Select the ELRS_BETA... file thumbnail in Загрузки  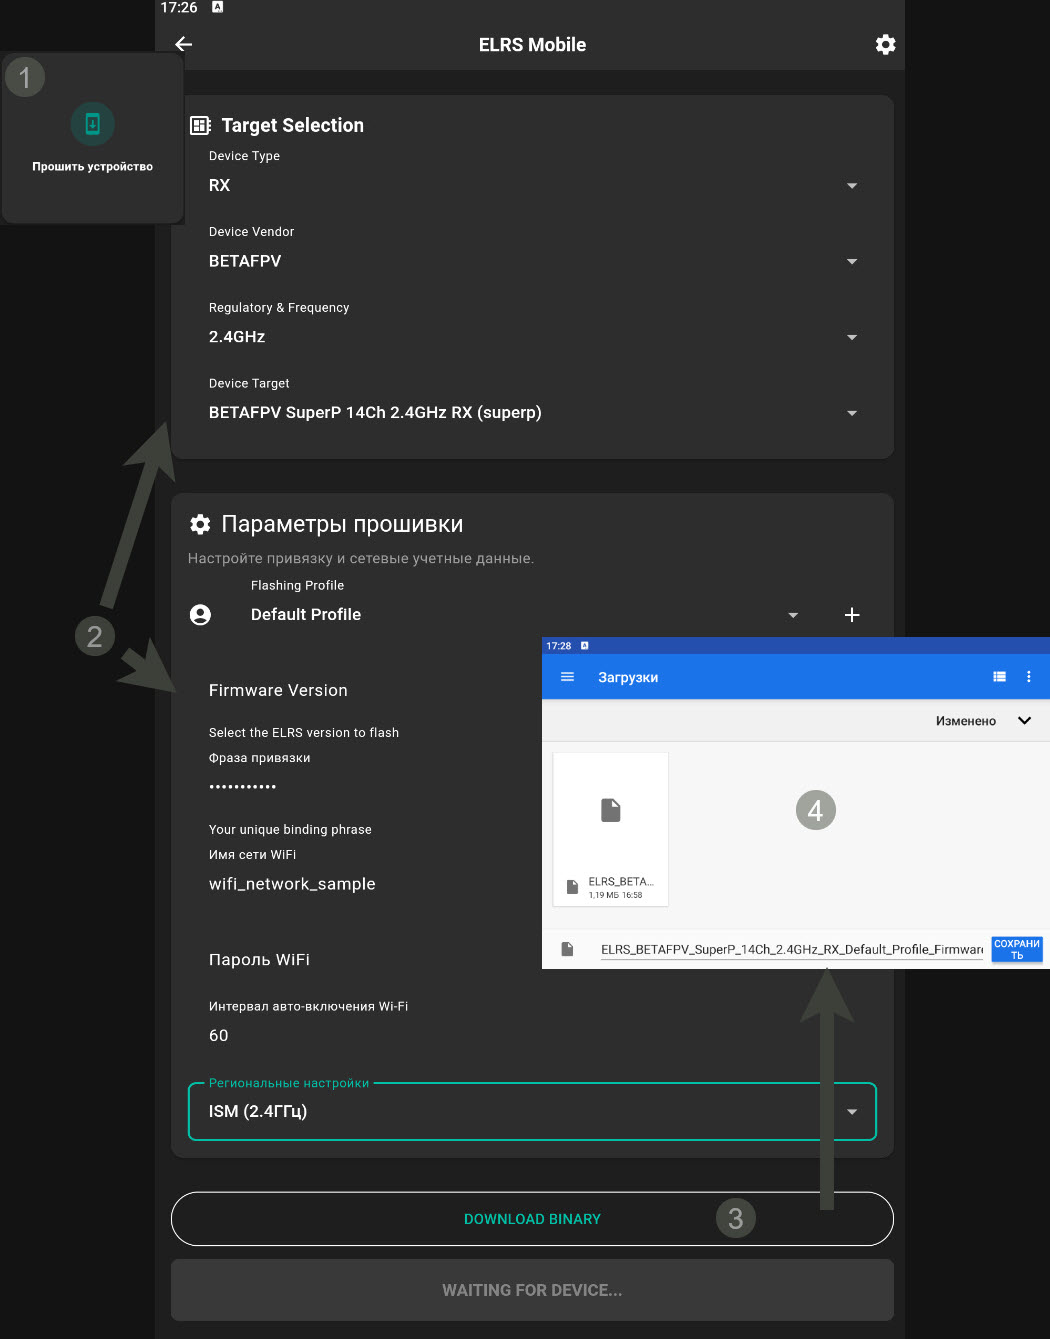[x=610, y=829]
